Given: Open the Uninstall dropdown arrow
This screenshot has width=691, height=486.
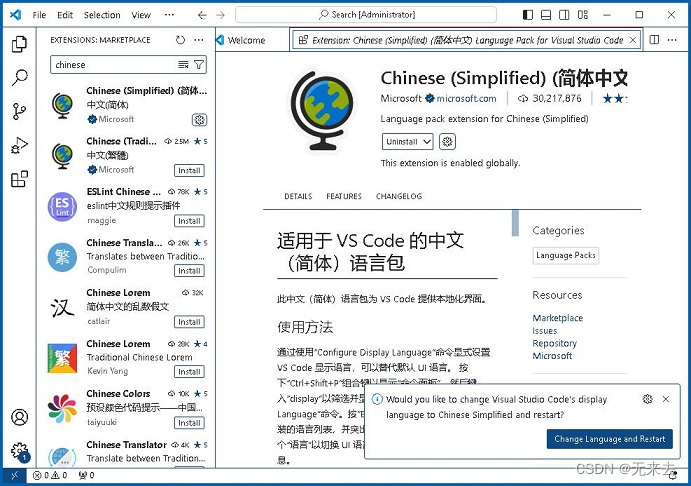Looking at the screenshot, I should point(427,142).
